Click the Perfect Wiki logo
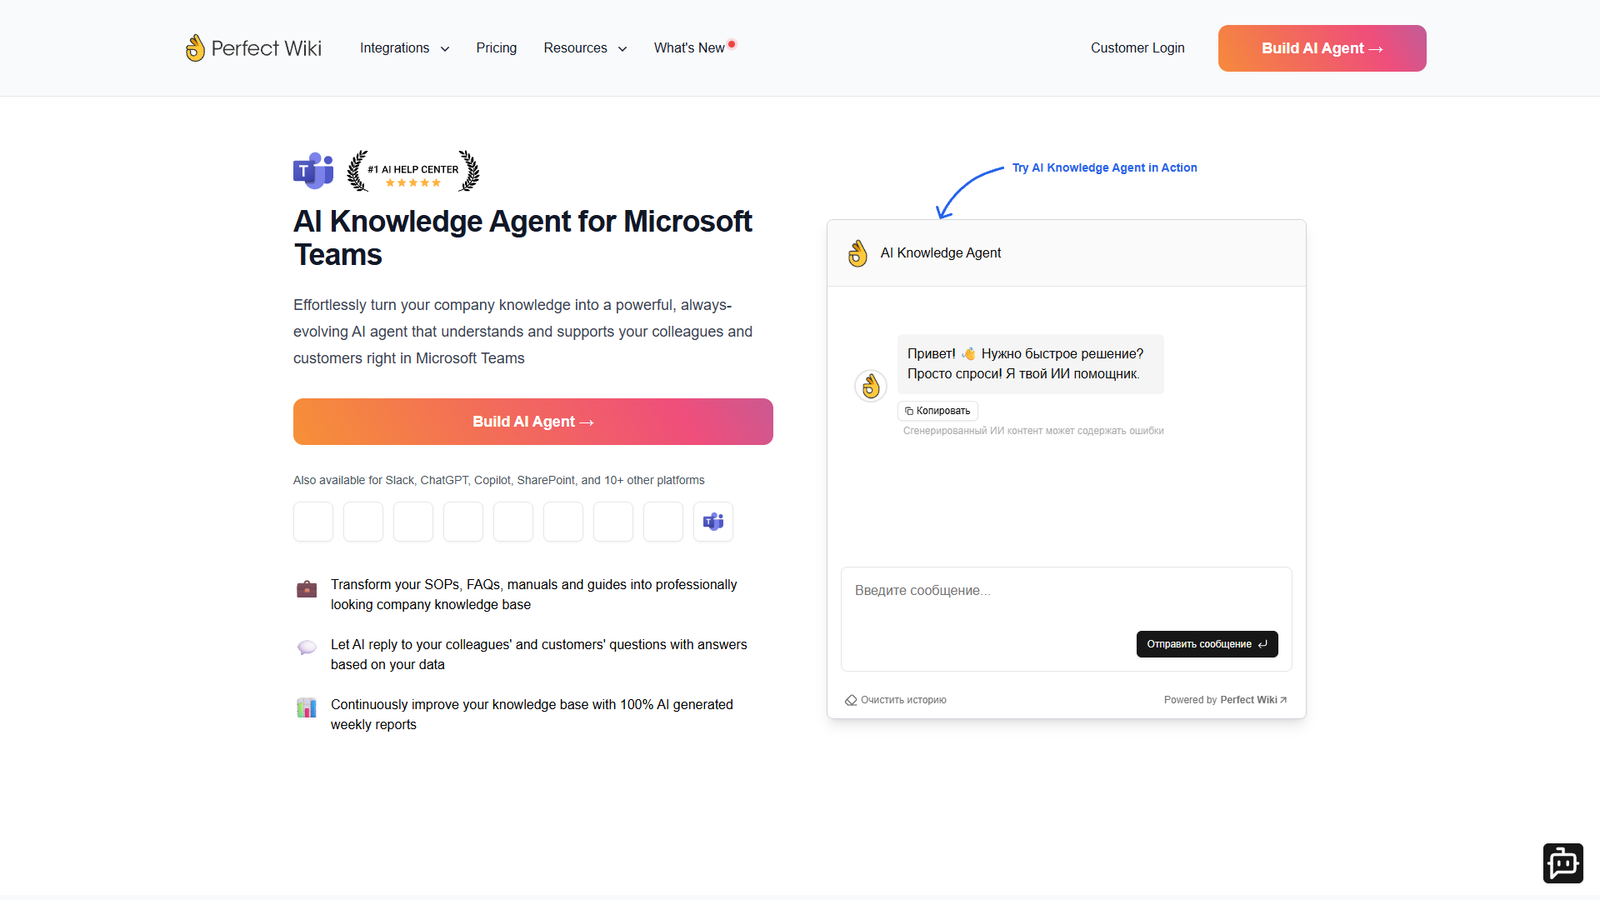This screenshot has height=900, width=1600. pyautogui.click(x=254, y=48)
